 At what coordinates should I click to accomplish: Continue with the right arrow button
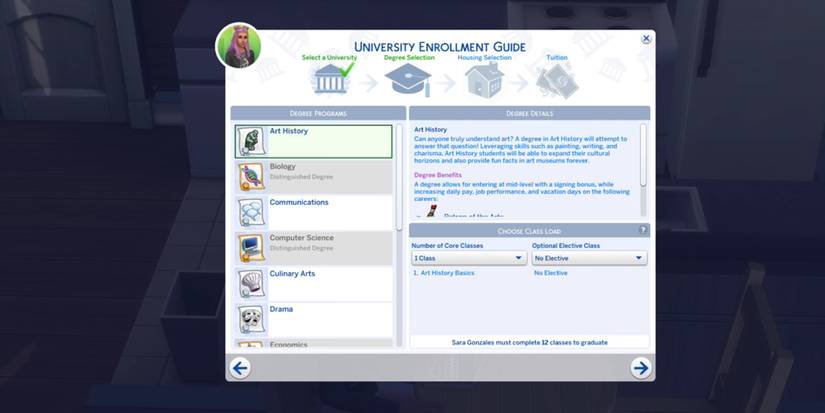click(x=641, y=368)
